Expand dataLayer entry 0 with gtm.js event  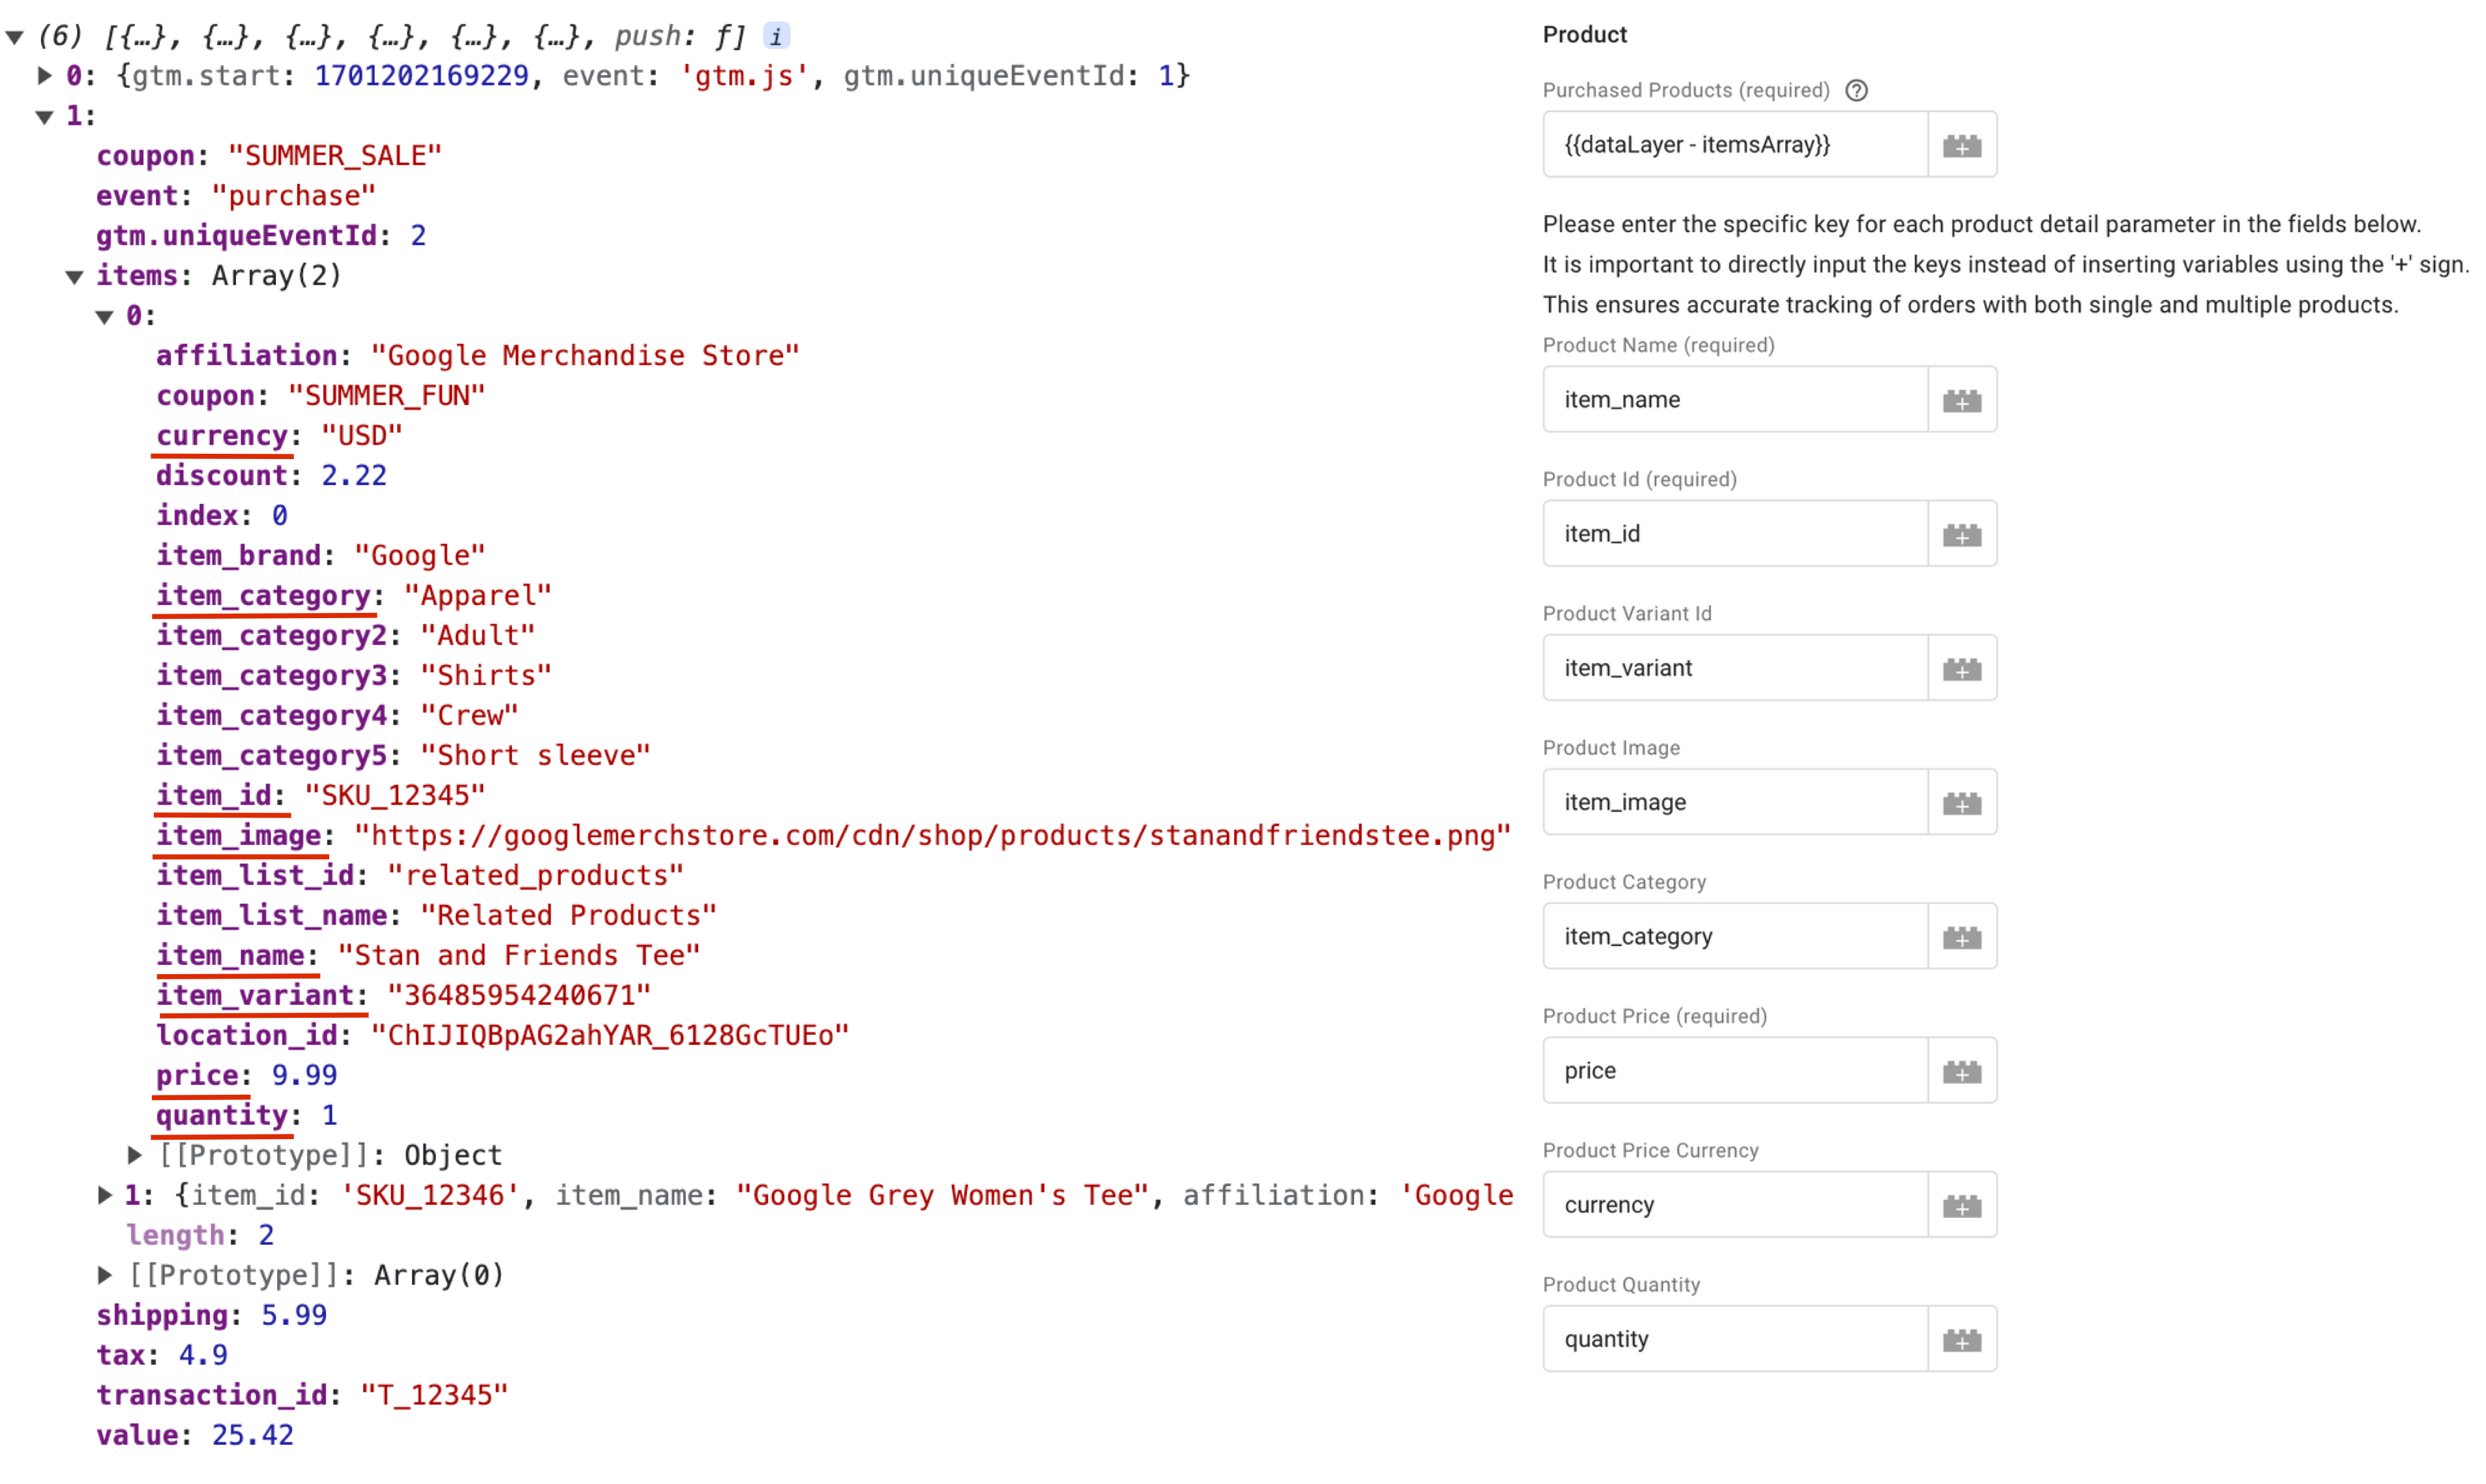click(44, 76)
